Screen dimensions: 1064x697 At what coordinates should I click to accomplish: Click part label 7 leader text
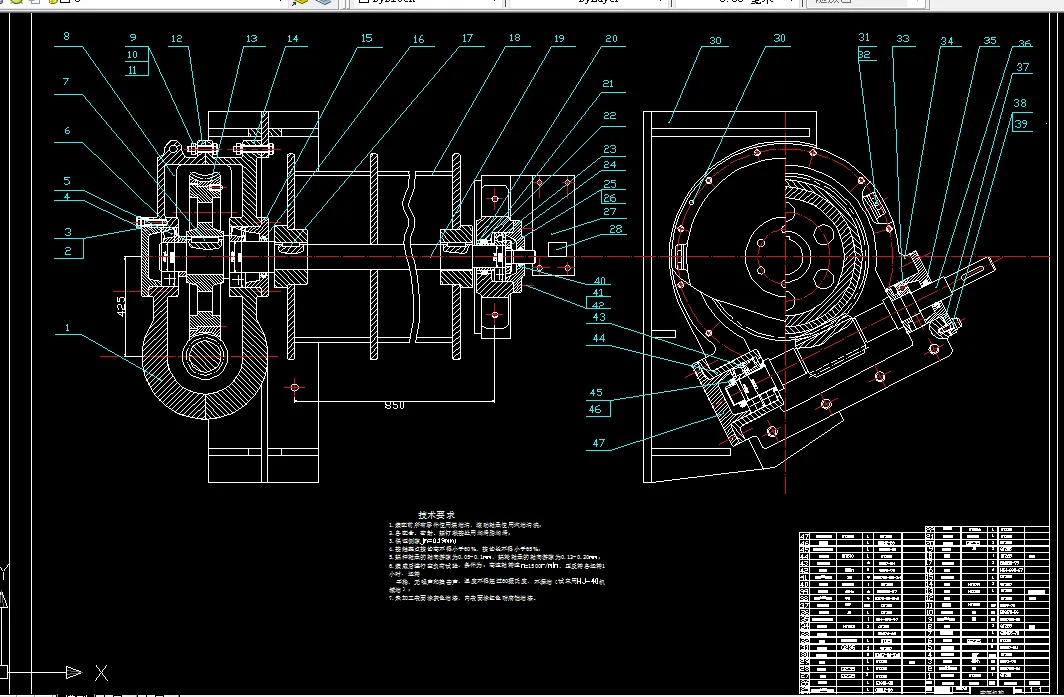[x=66, y=81]
